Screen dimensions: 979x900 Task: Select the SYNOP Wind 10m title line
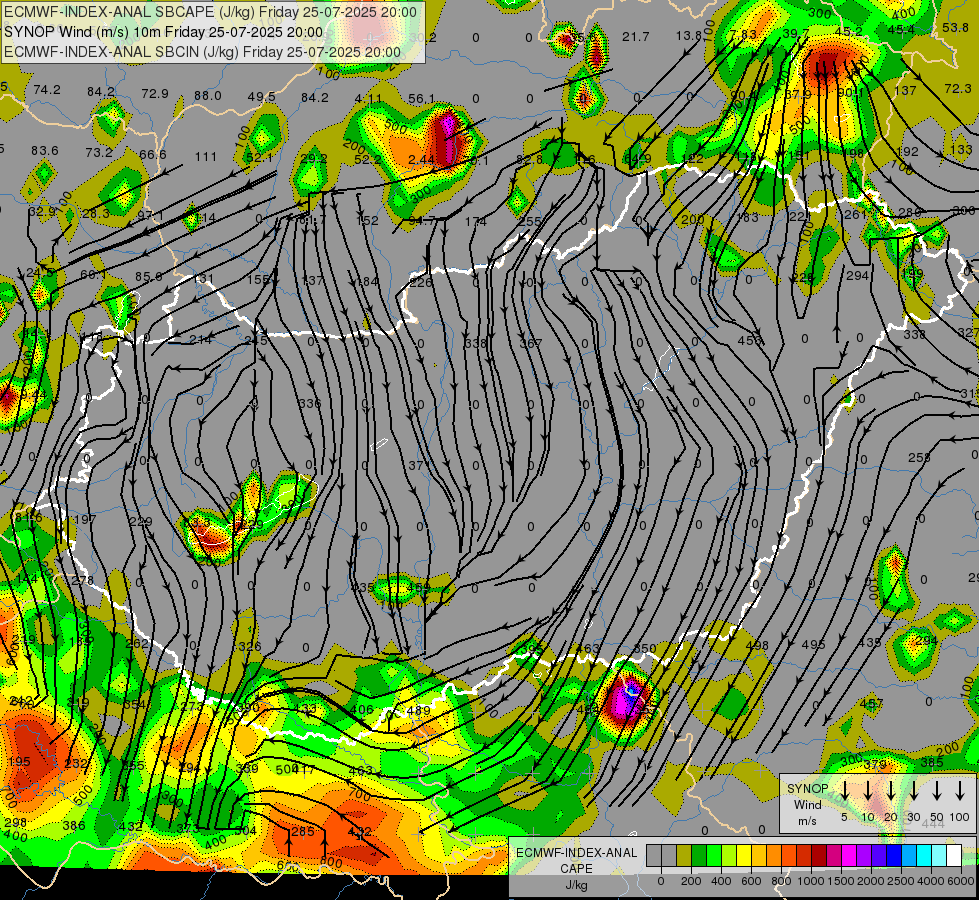(x=164, y=32)
